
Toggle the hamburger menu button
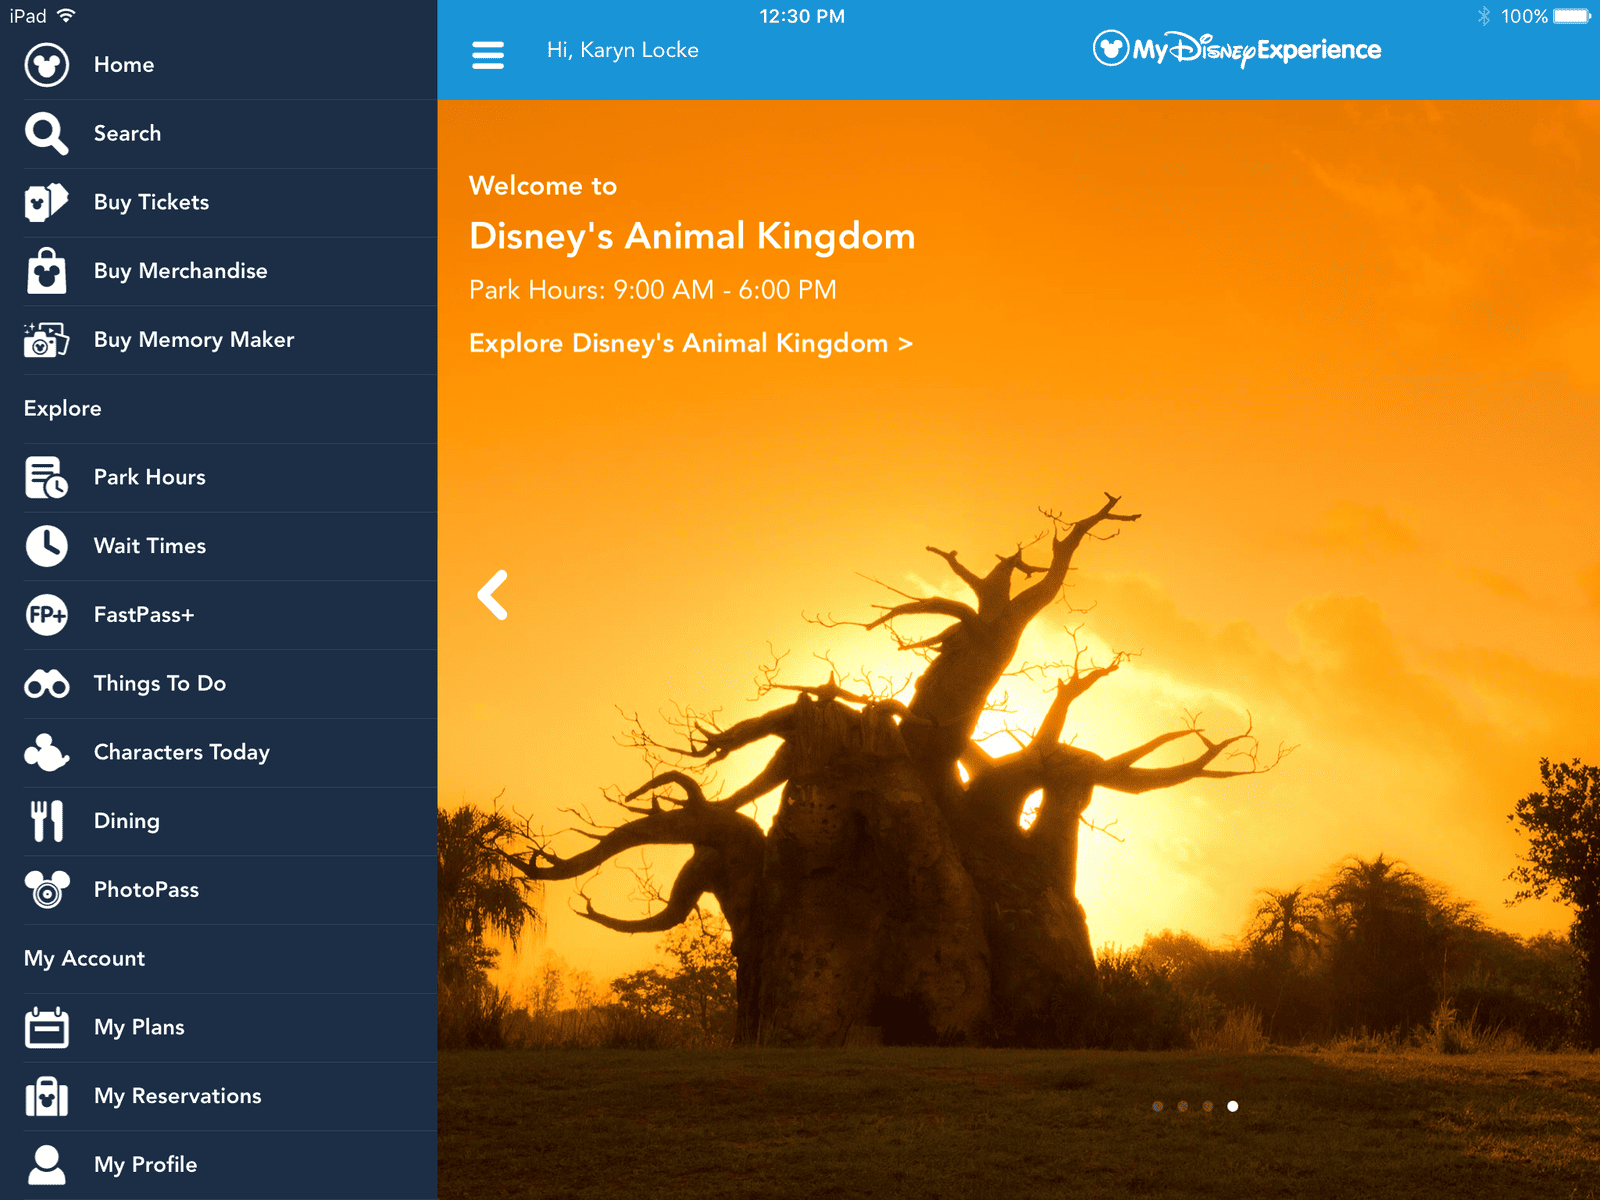(x=488, y=55)
